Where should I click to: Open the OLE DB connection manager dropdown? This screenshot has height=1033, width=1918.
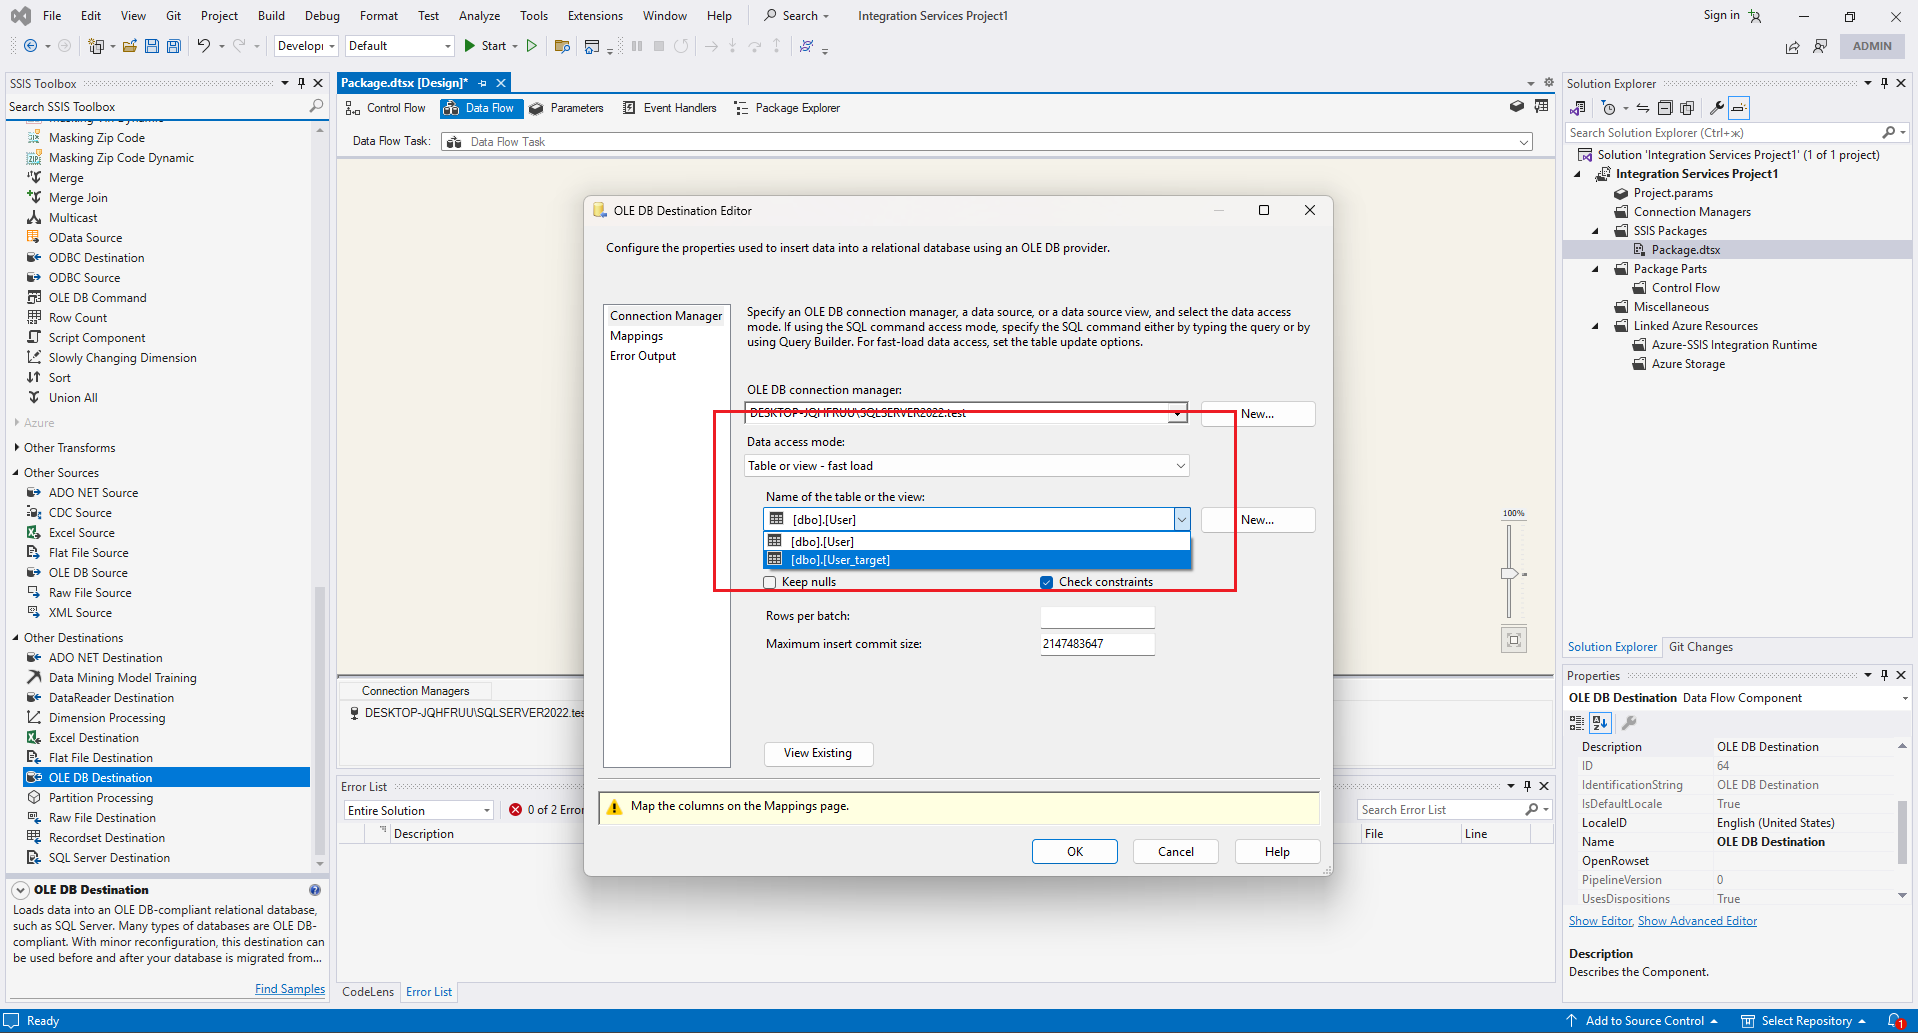1178,414
